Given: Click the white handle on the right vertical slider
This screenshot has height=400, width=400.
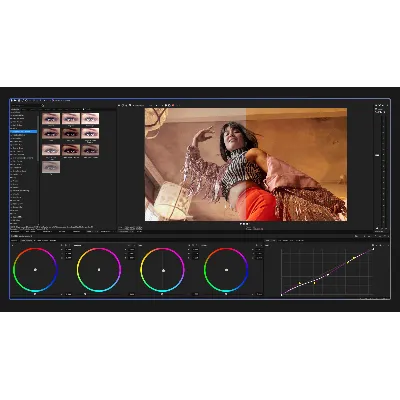Looking at the screenshot, I should click(x=377, y=155).
